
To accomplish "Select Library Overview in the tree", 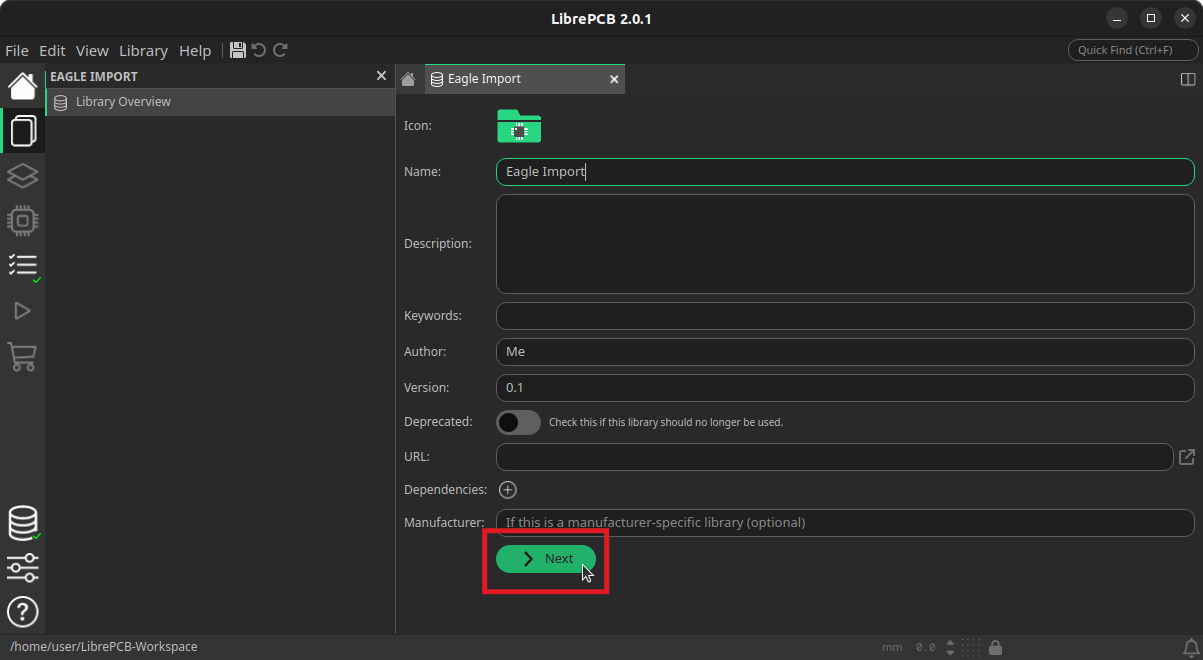I will pyautogui.click(x=220, y=102).
